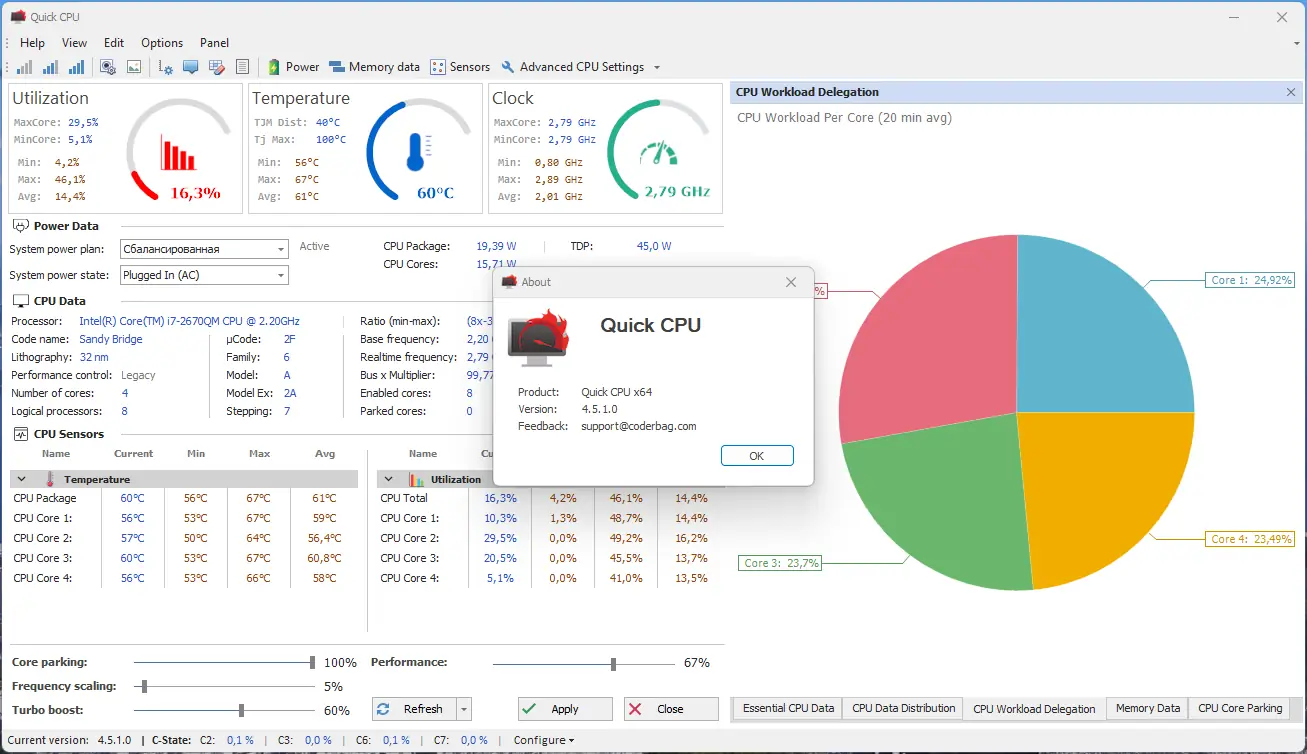Open Sensors from the toolbar
The image size is (1307, 754).
coord(460,67)
